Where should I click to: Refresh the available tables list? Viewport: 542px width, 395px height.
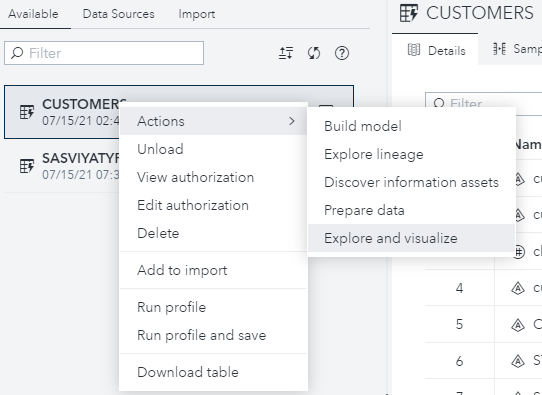pyautogui.click(x=314, y=53)
